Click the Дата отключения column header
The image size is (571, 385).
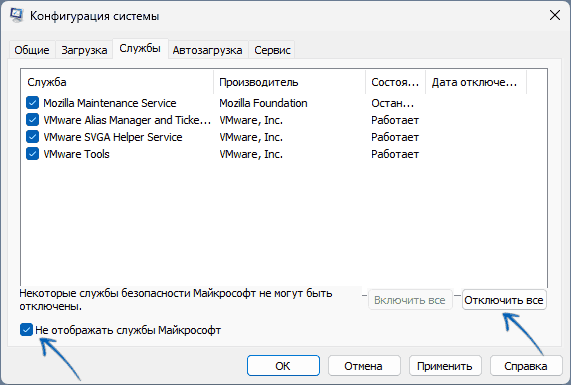click(476, 82)
